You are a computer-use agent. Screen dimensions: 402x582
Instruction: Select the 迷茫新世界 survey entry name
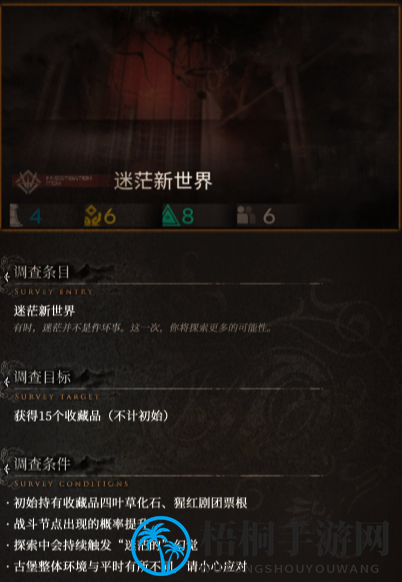point(45,311)
